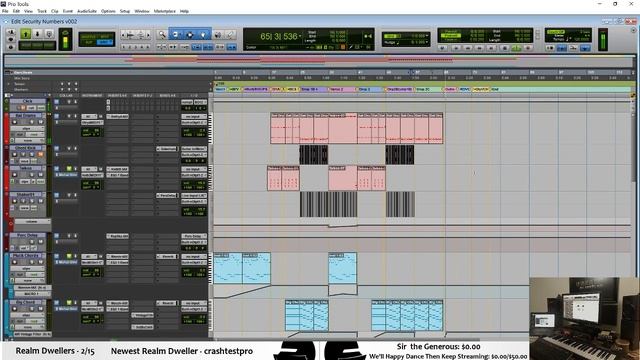This screenshot has height=360, width=640.
Task: Mute the Big Chord track
Action: pyautogui.click(x=40, y=309)
